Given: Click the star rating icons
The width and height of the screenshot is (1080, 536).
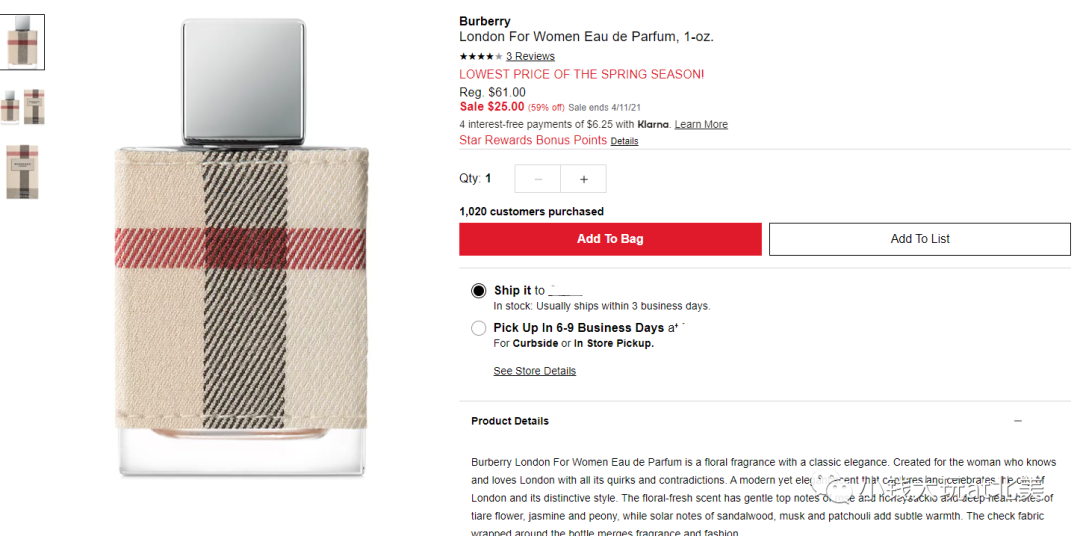Looking at the screenshot, I should [x=481, y=56].
